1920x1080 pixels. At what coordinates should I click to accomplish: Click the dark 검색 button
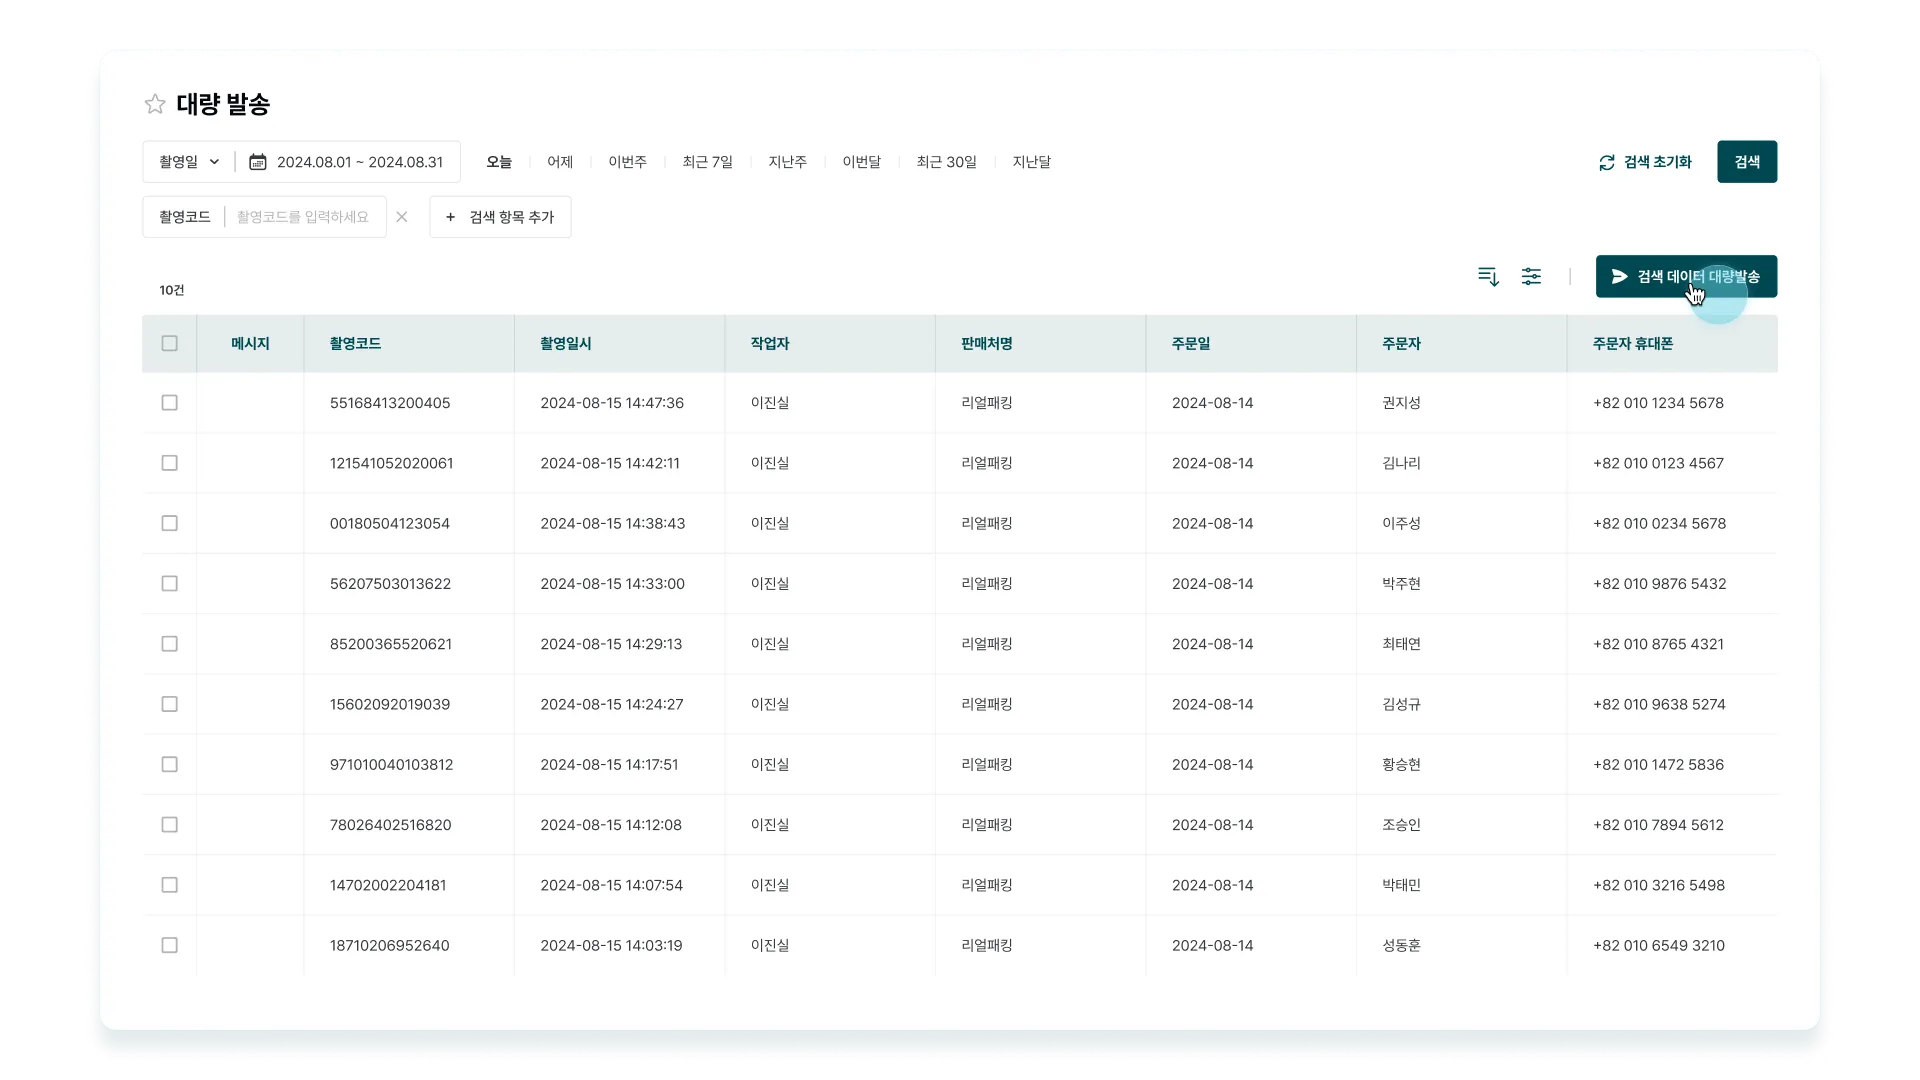pyautogui.click(x=1746, y=162)
